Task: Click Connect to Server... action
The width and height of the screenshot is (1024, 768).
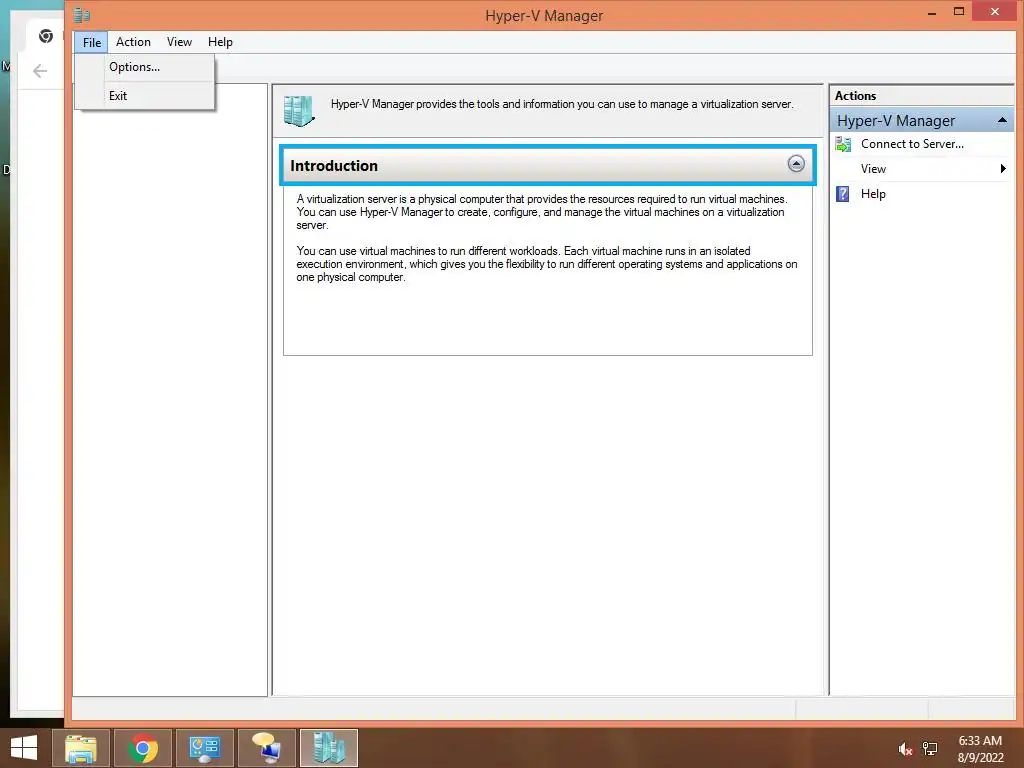Action: click(912, 144)
